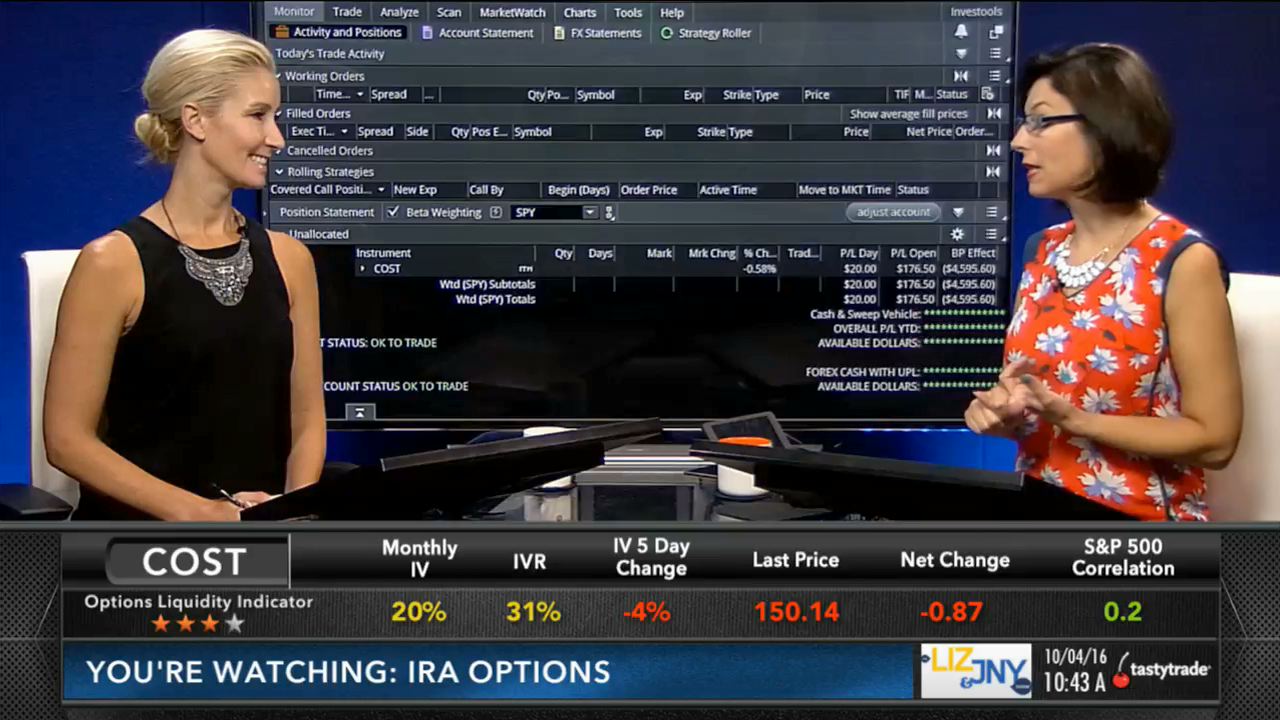The width and height of the screenshot is (1280, 720).
Task: Collapse the Working Orders section
Action: (x=278, y=76)
